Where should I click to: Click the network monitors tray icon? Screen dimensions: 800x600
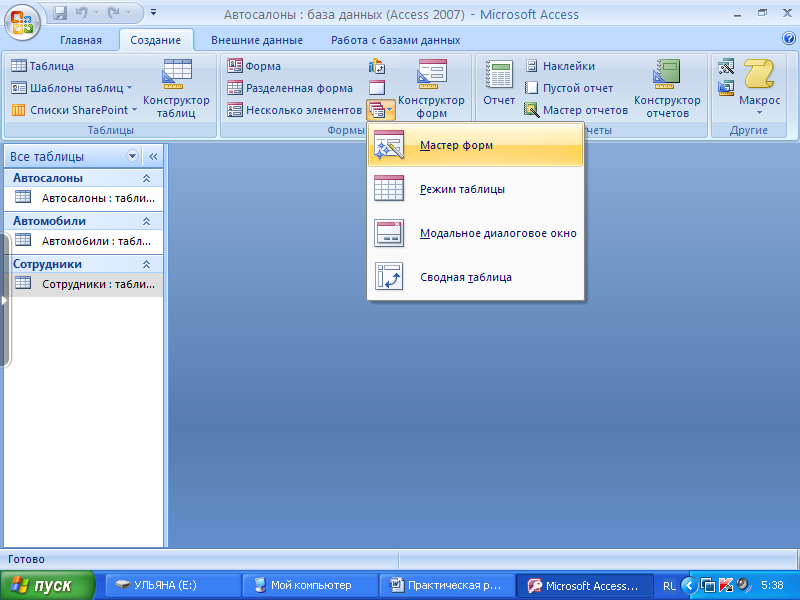[x=708, y=585]
